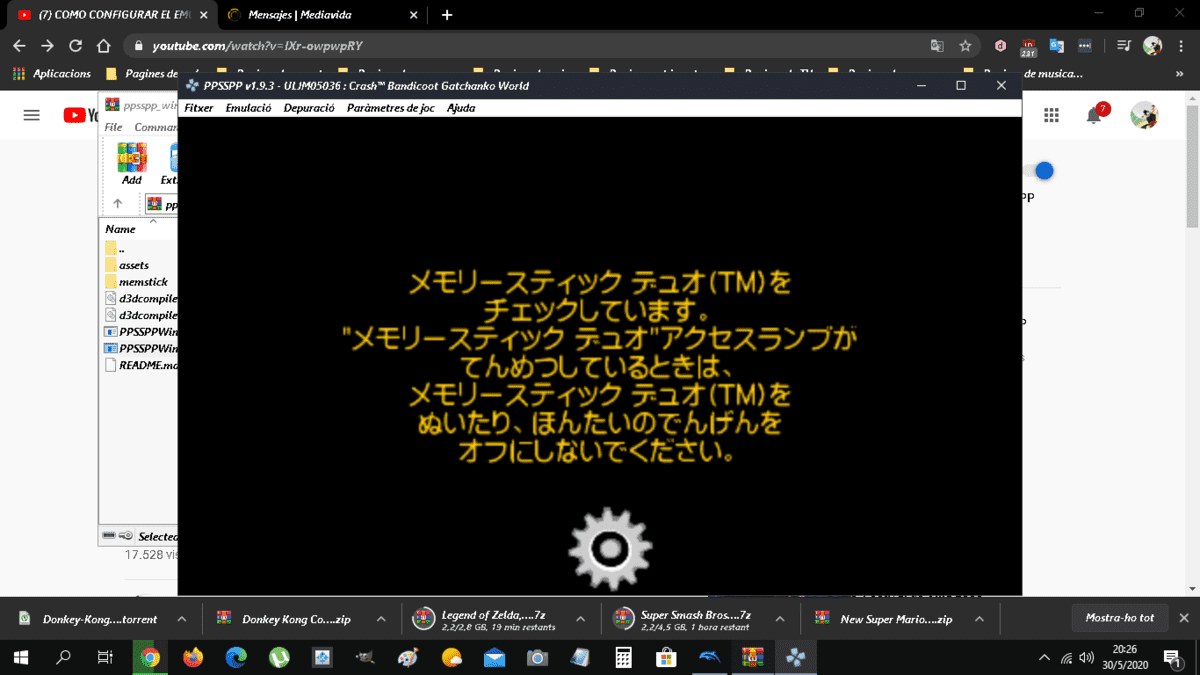Select the assets folder in WinRAR

(134, 265)
